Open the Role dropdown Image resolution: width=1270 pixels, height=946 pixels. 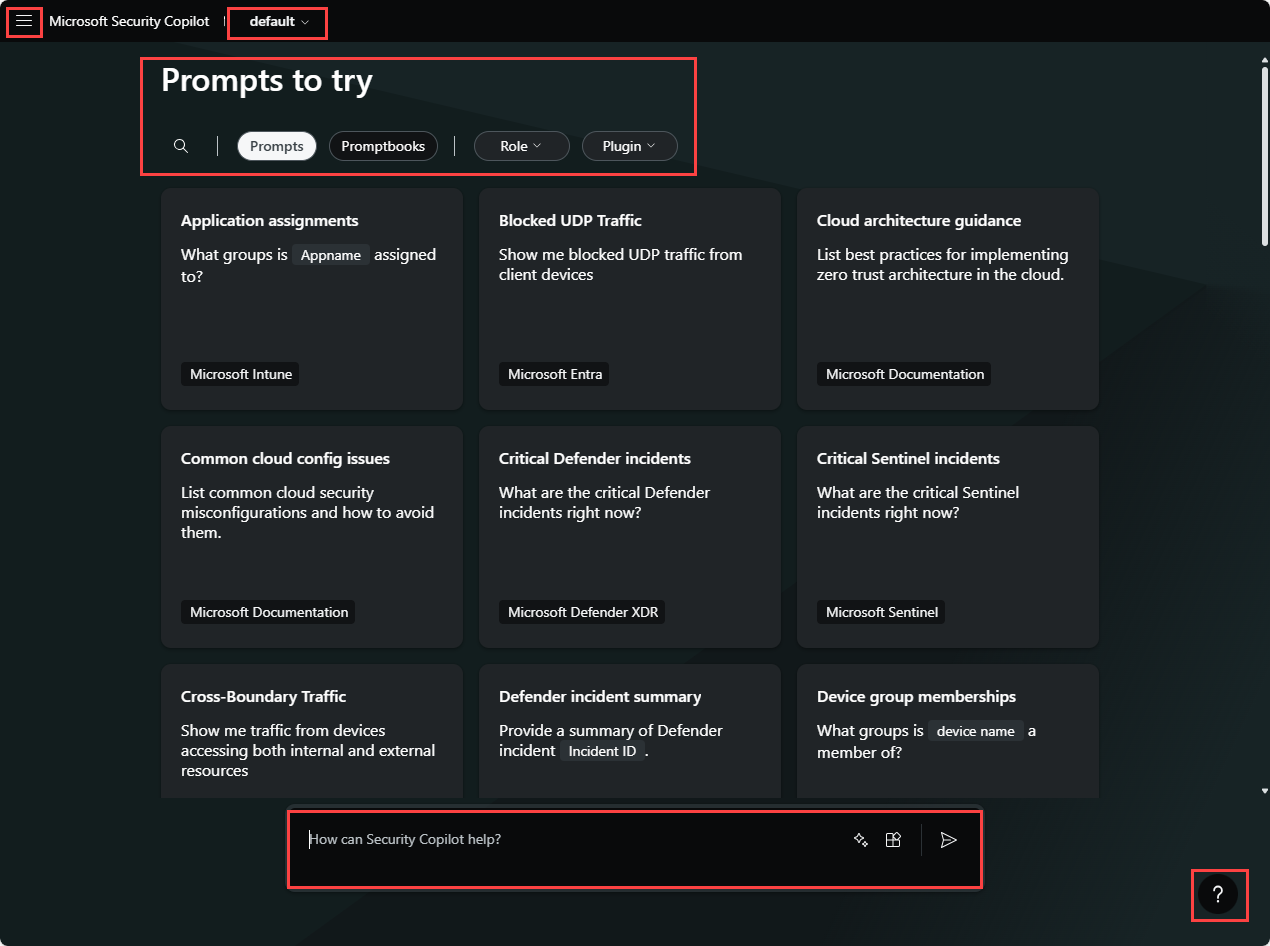tap(521, 145)
